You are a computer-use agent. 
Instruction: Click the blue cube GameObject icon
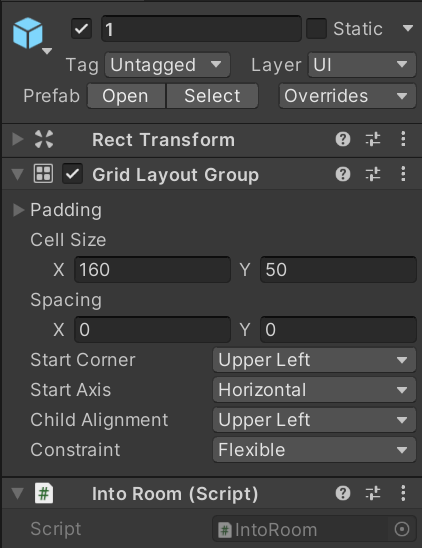(28, 33)
